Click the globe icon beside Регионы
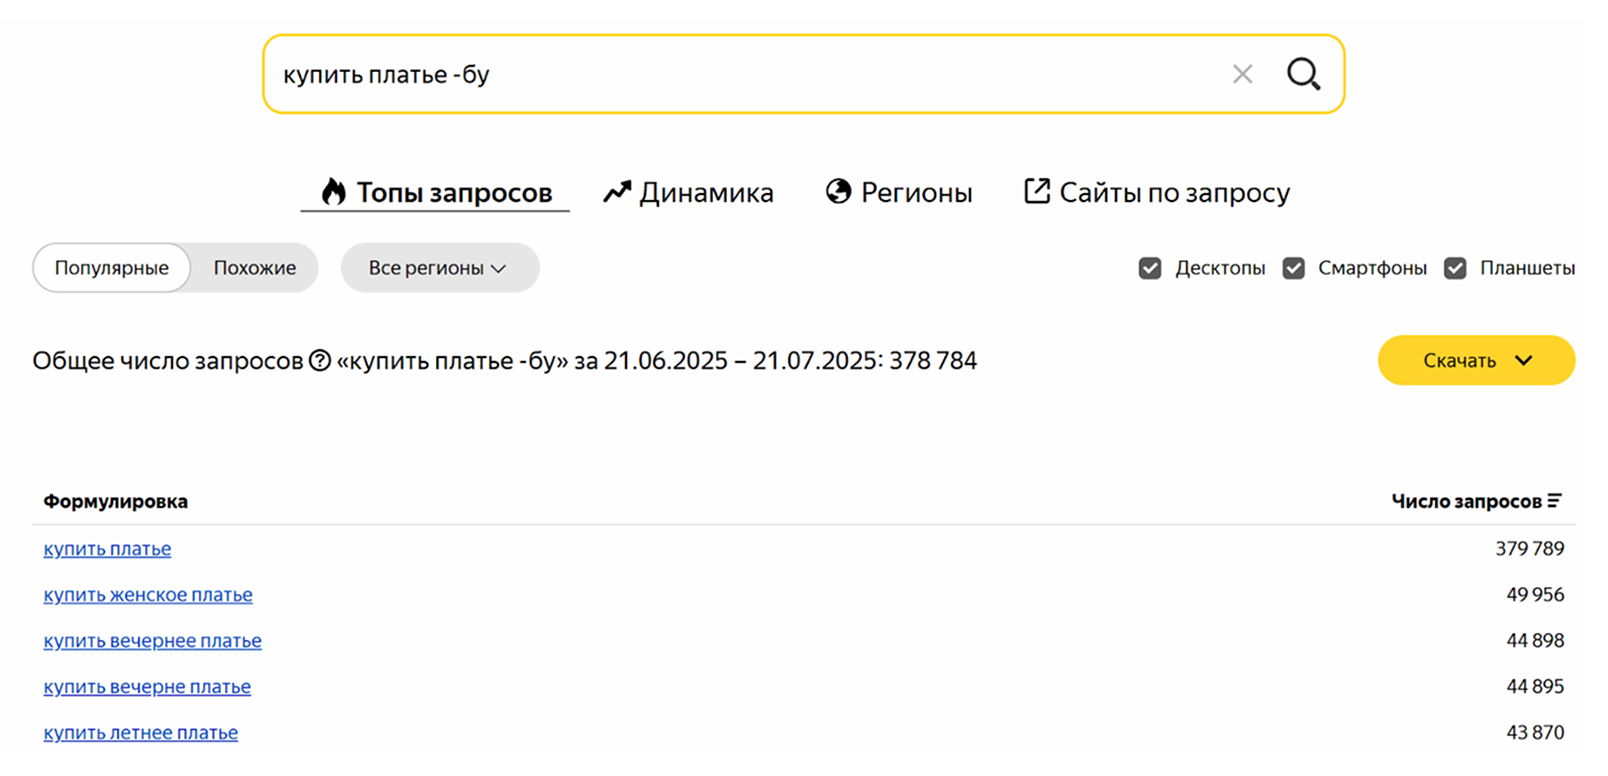 click(838, 191)
